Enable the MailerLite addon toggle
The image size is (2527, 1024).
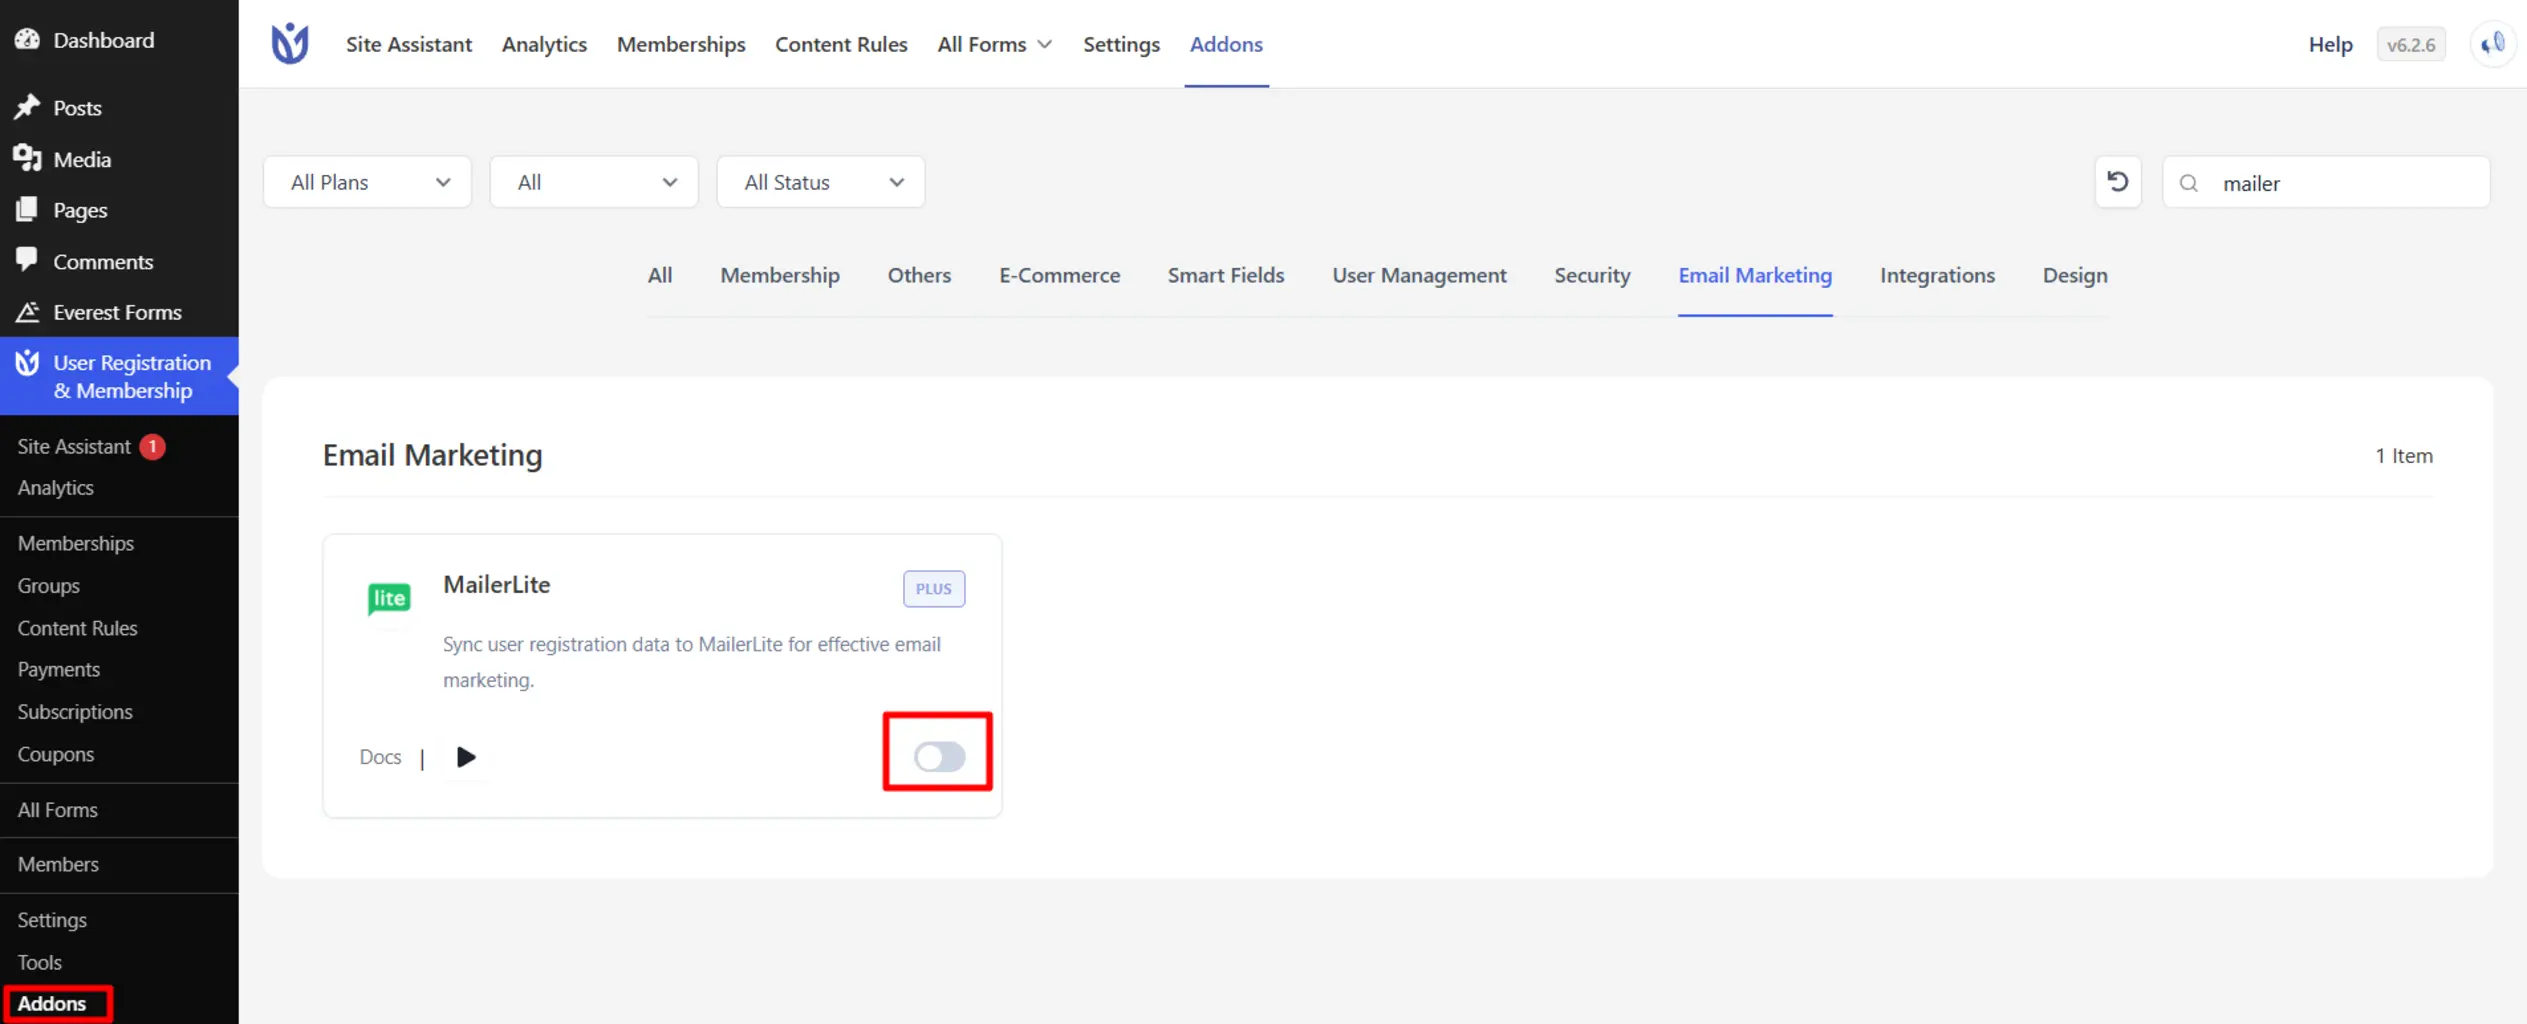939,757
